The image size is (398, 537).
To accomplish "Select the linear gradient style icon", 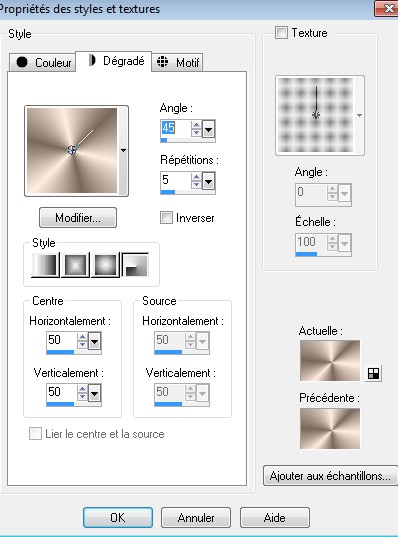I will coord(45,265).
